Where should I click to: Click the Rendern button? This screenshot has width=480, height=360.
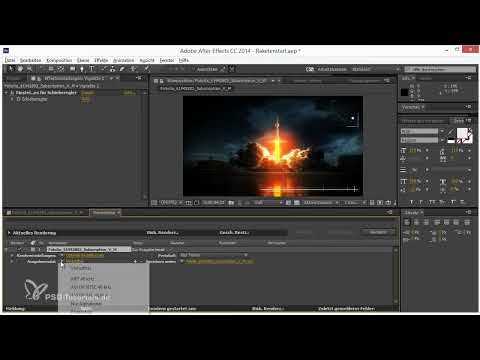click(x=378, y=232)
